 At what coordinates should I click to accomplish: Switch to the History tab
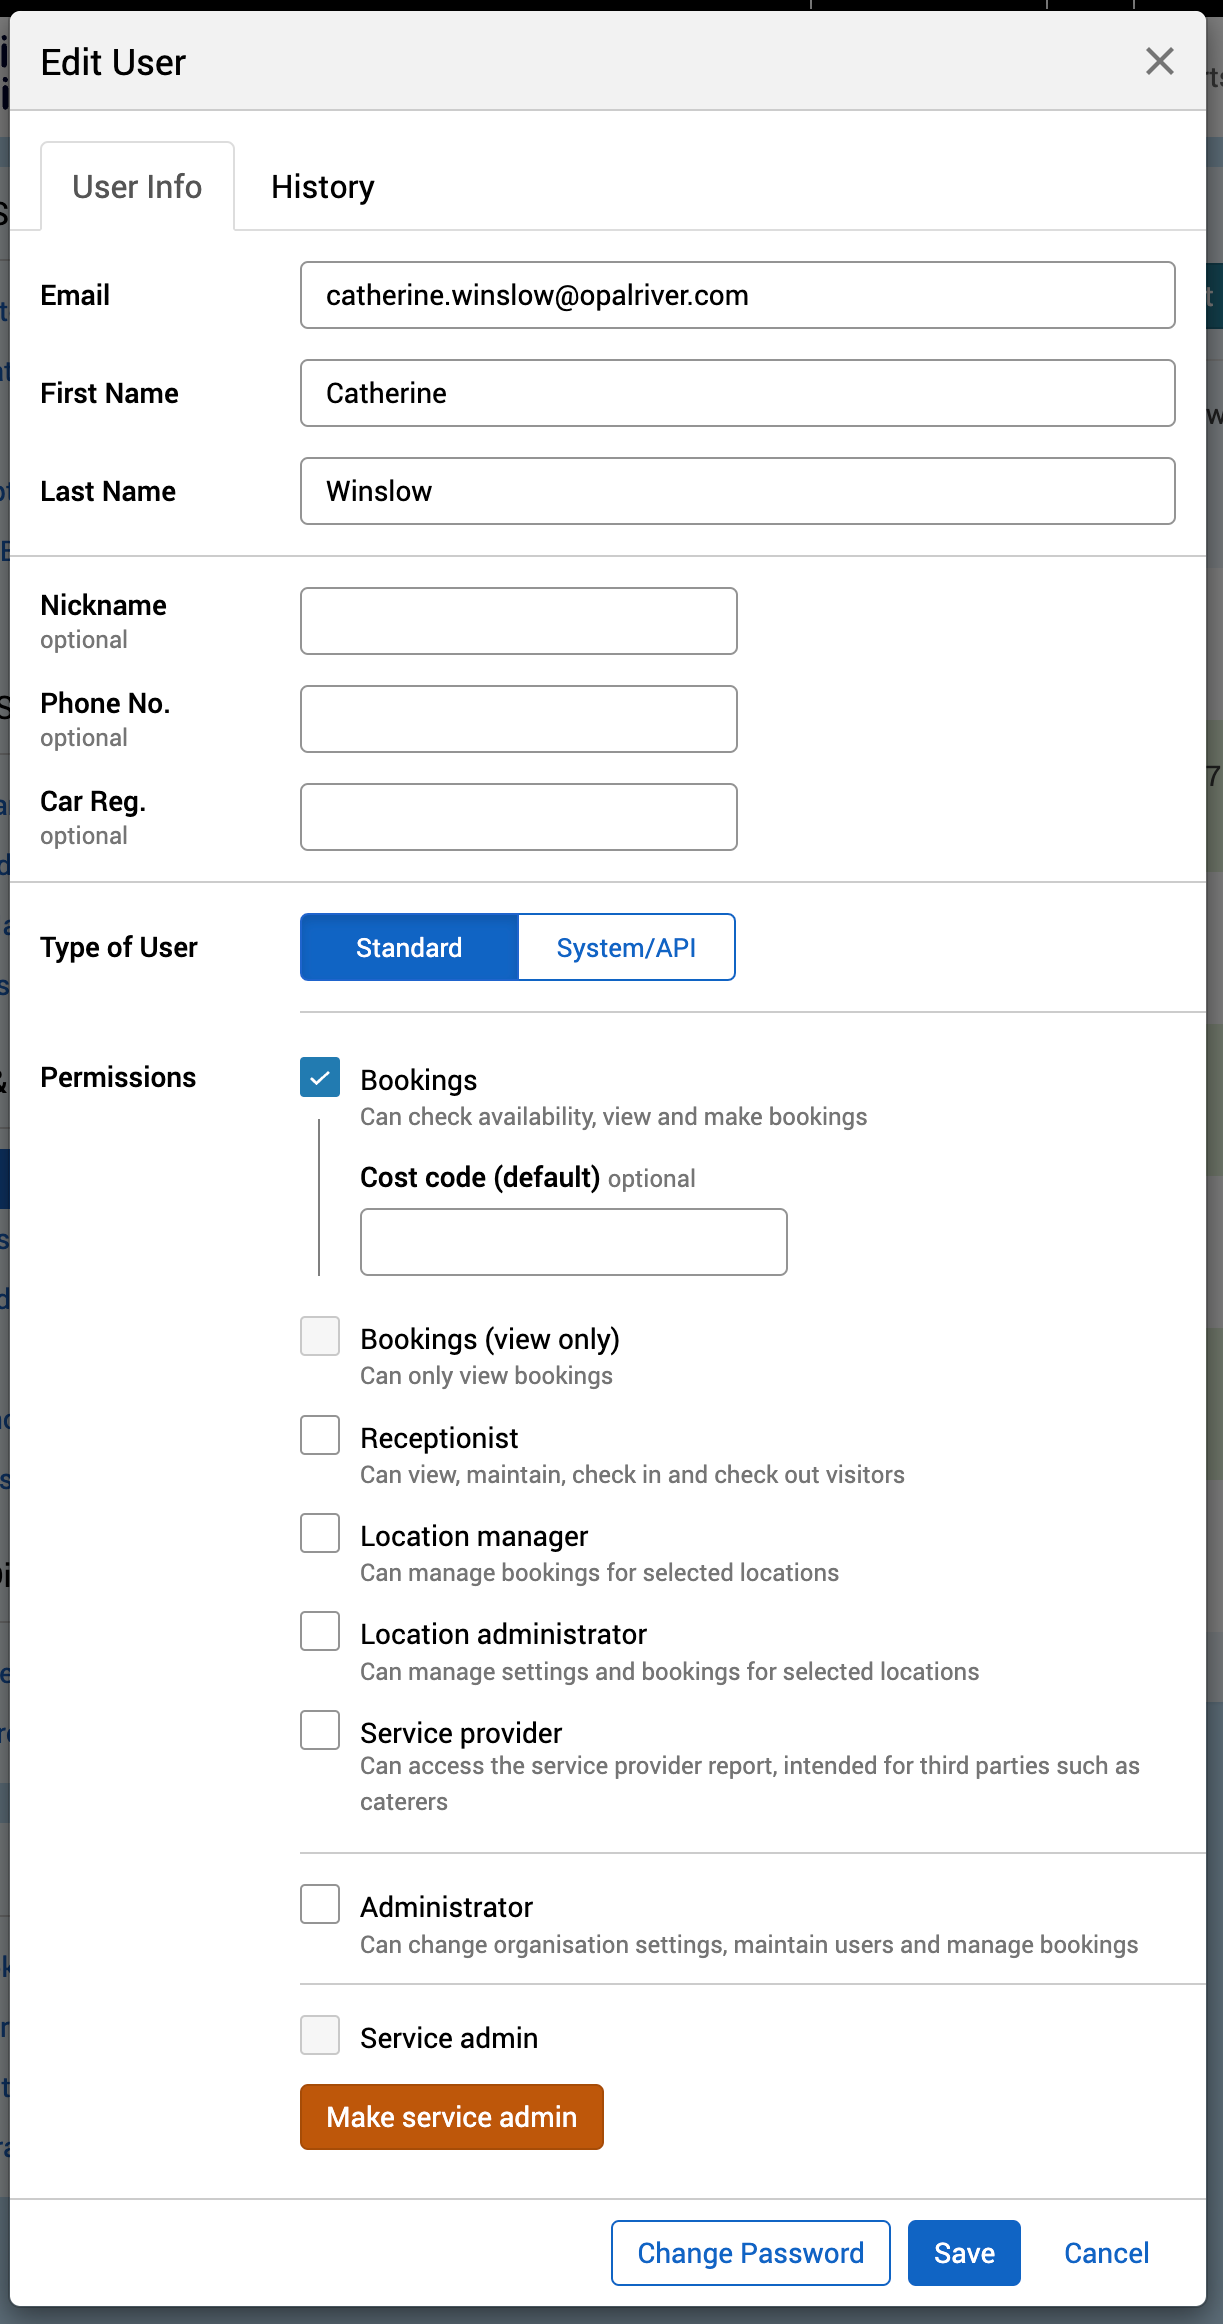(322, 187)
